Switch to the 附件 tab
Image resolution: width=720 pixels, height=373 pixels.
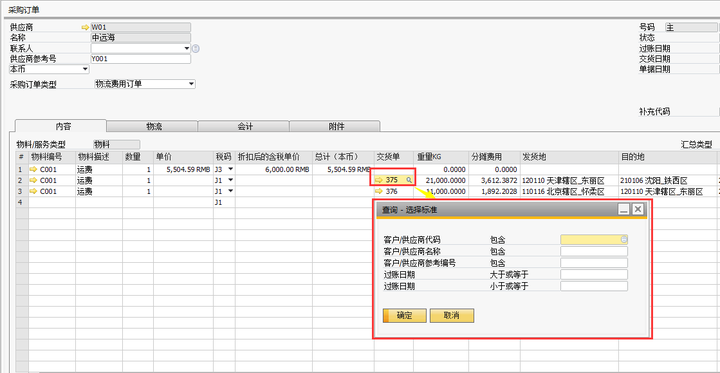pyautogui.click(x=335, y=126)
